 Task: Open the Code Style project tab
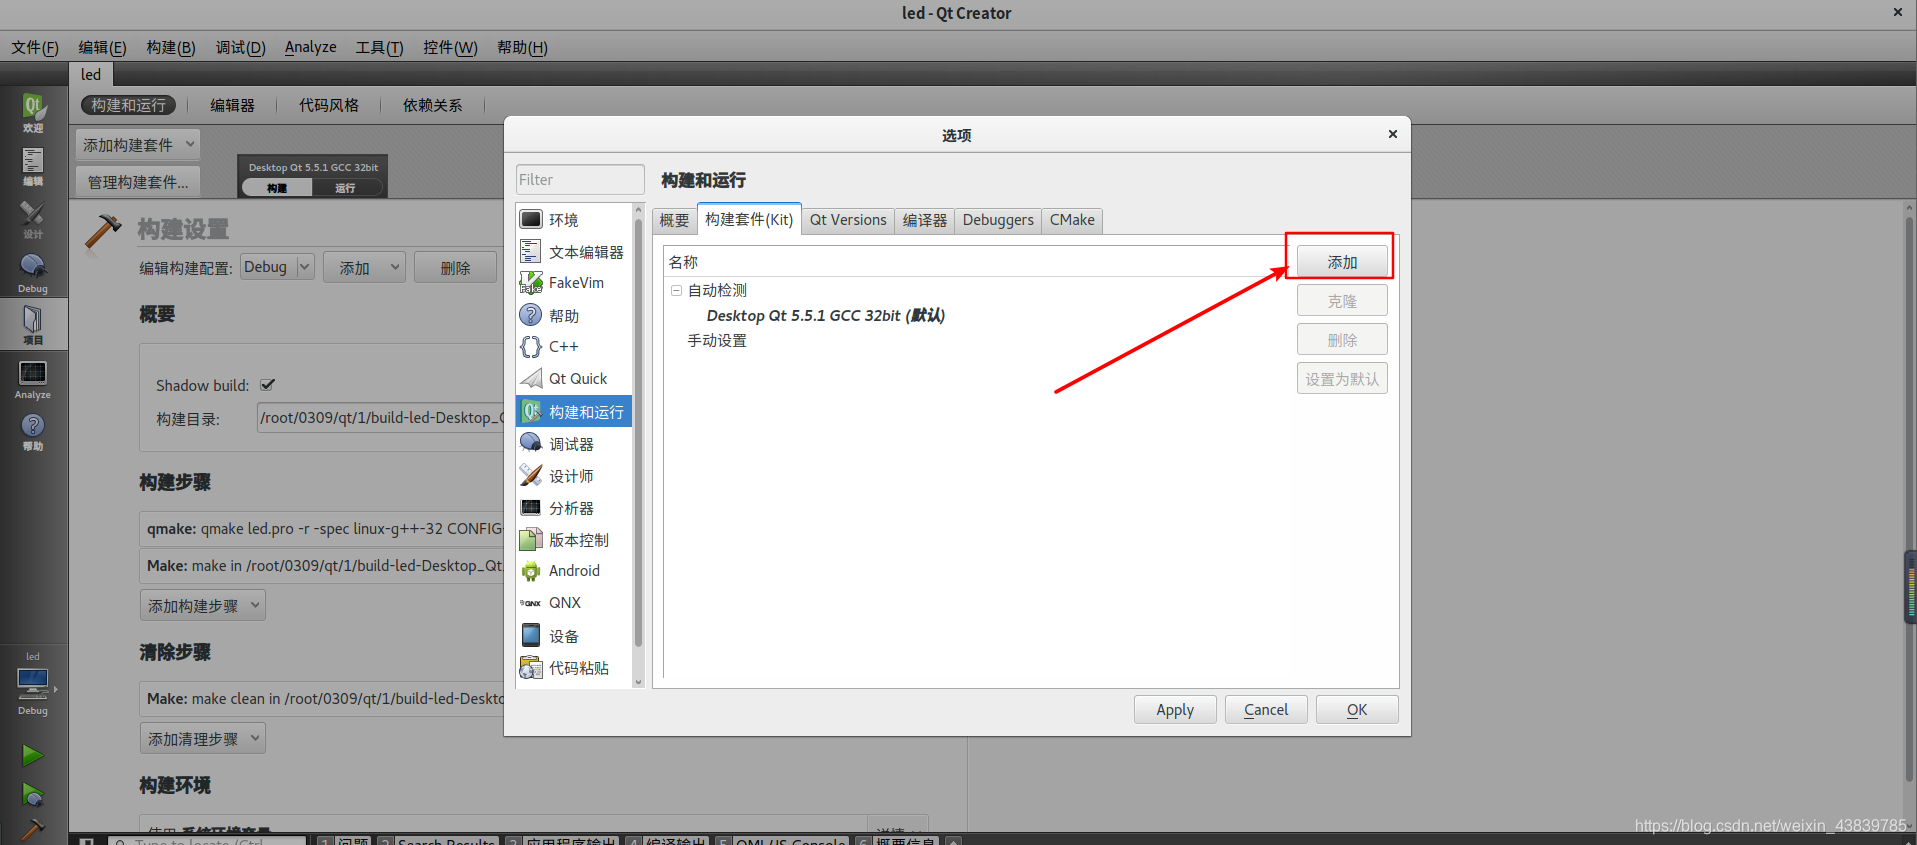tap(329, 105)
